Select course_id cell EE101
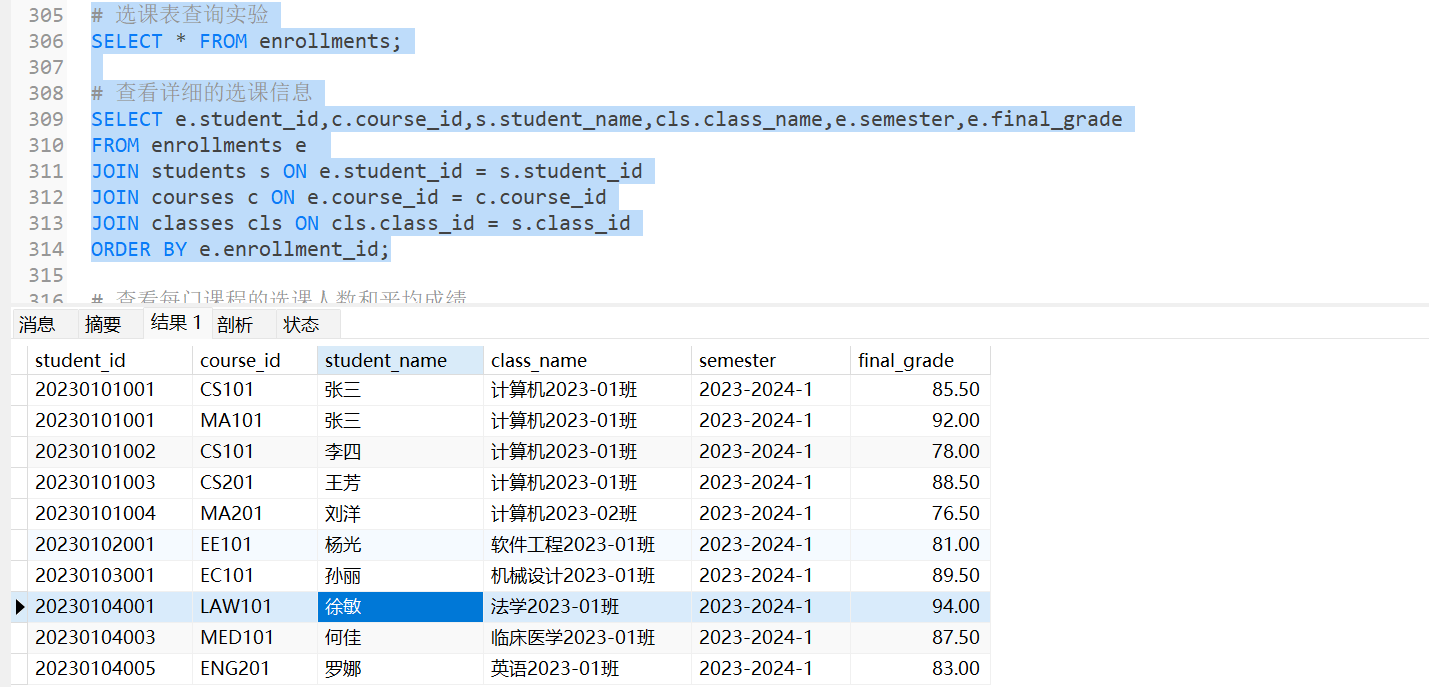This screenshot has height=687, width=1429. 255,544
